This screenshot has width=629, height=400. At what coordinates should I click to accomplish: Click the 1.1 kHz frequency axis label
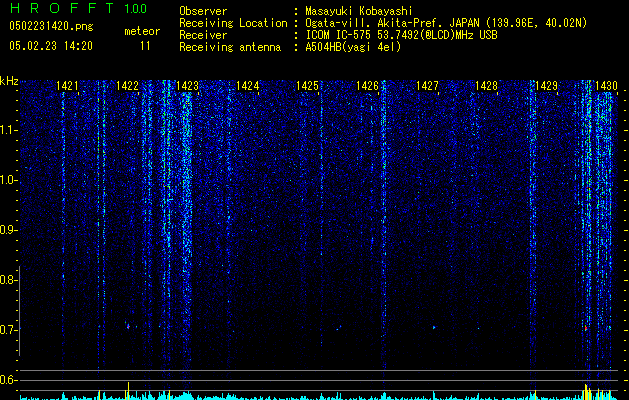click(8, 130)
